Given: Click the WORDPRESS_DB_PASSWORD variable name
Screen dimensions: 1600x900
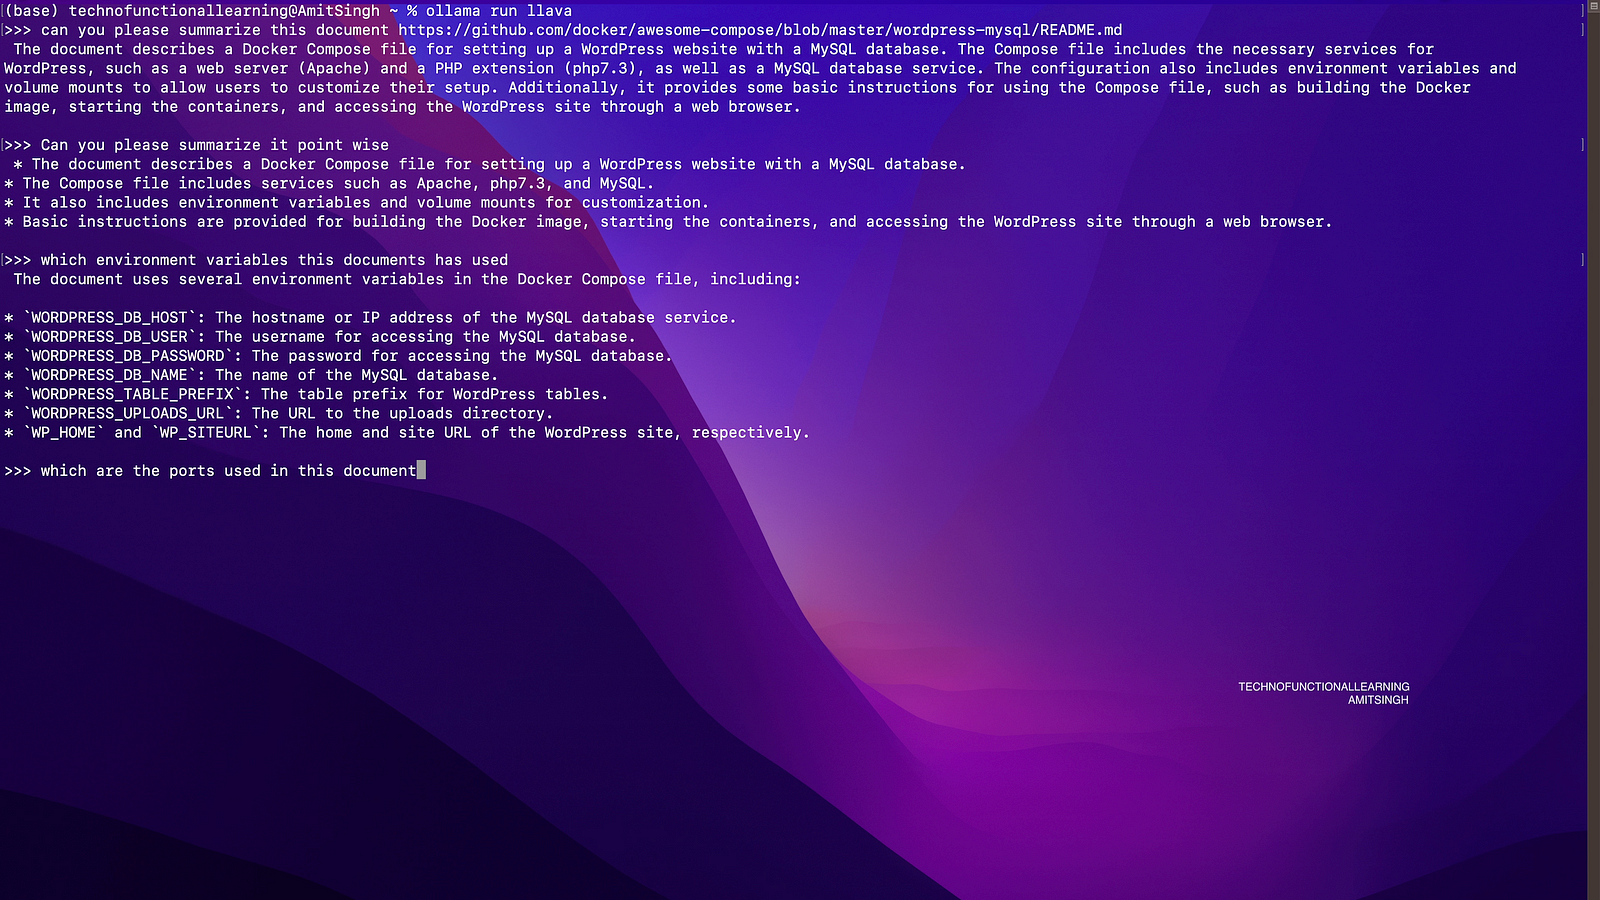Looking at the screenshot, I should coord(127,356).
